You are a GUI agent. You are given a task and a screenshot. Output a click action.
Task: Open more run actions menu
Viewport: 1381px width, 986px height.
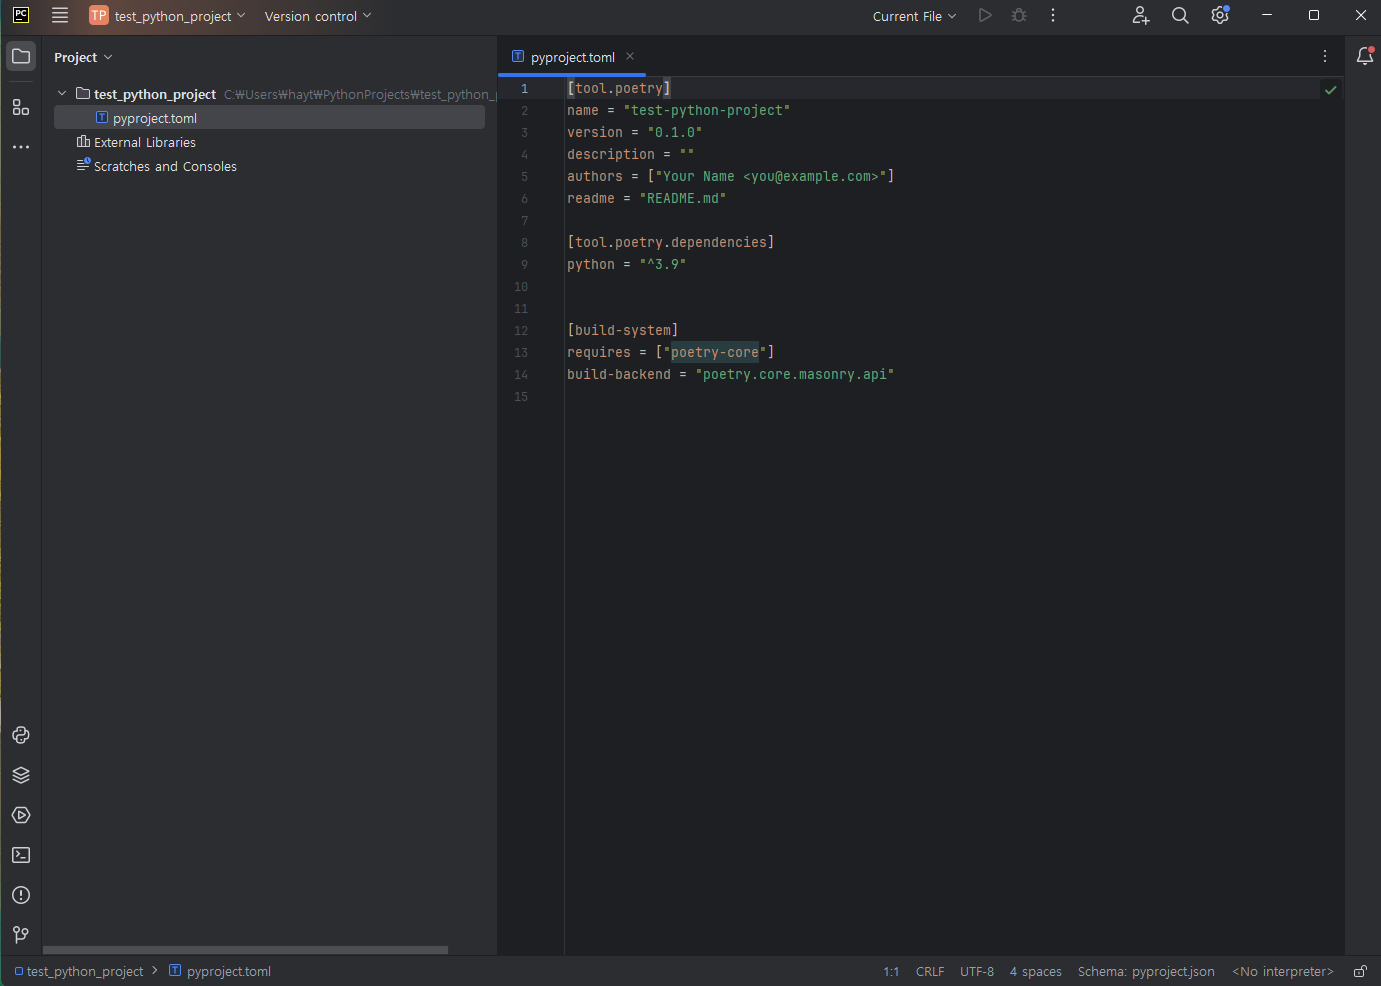(x=1053, y=16)
